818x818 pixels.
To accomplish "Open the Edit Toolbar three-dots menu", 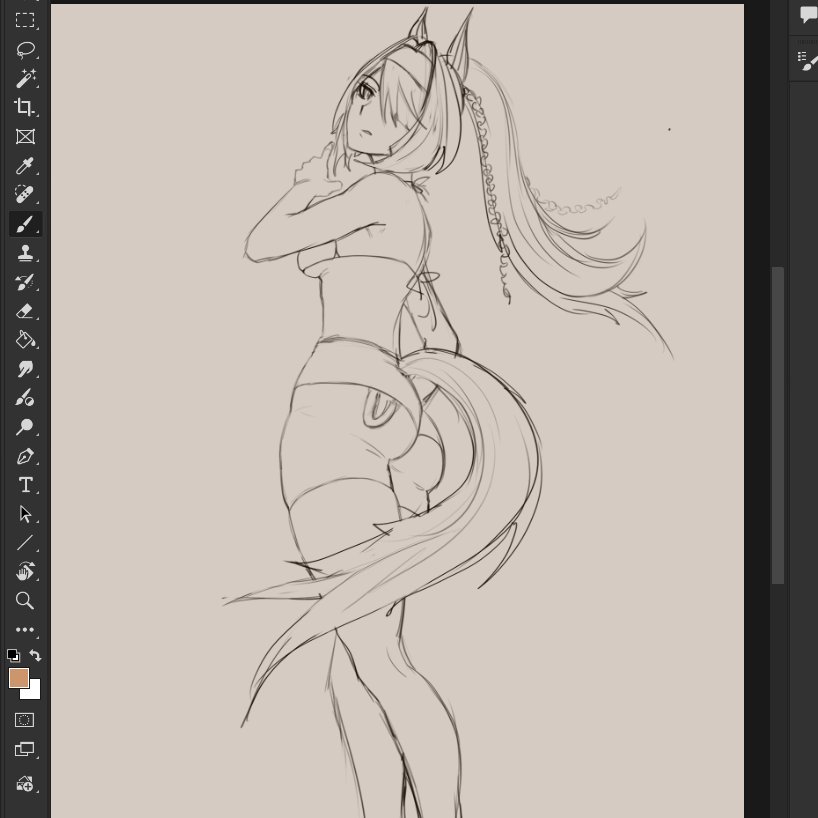I will tap(25, 630).
